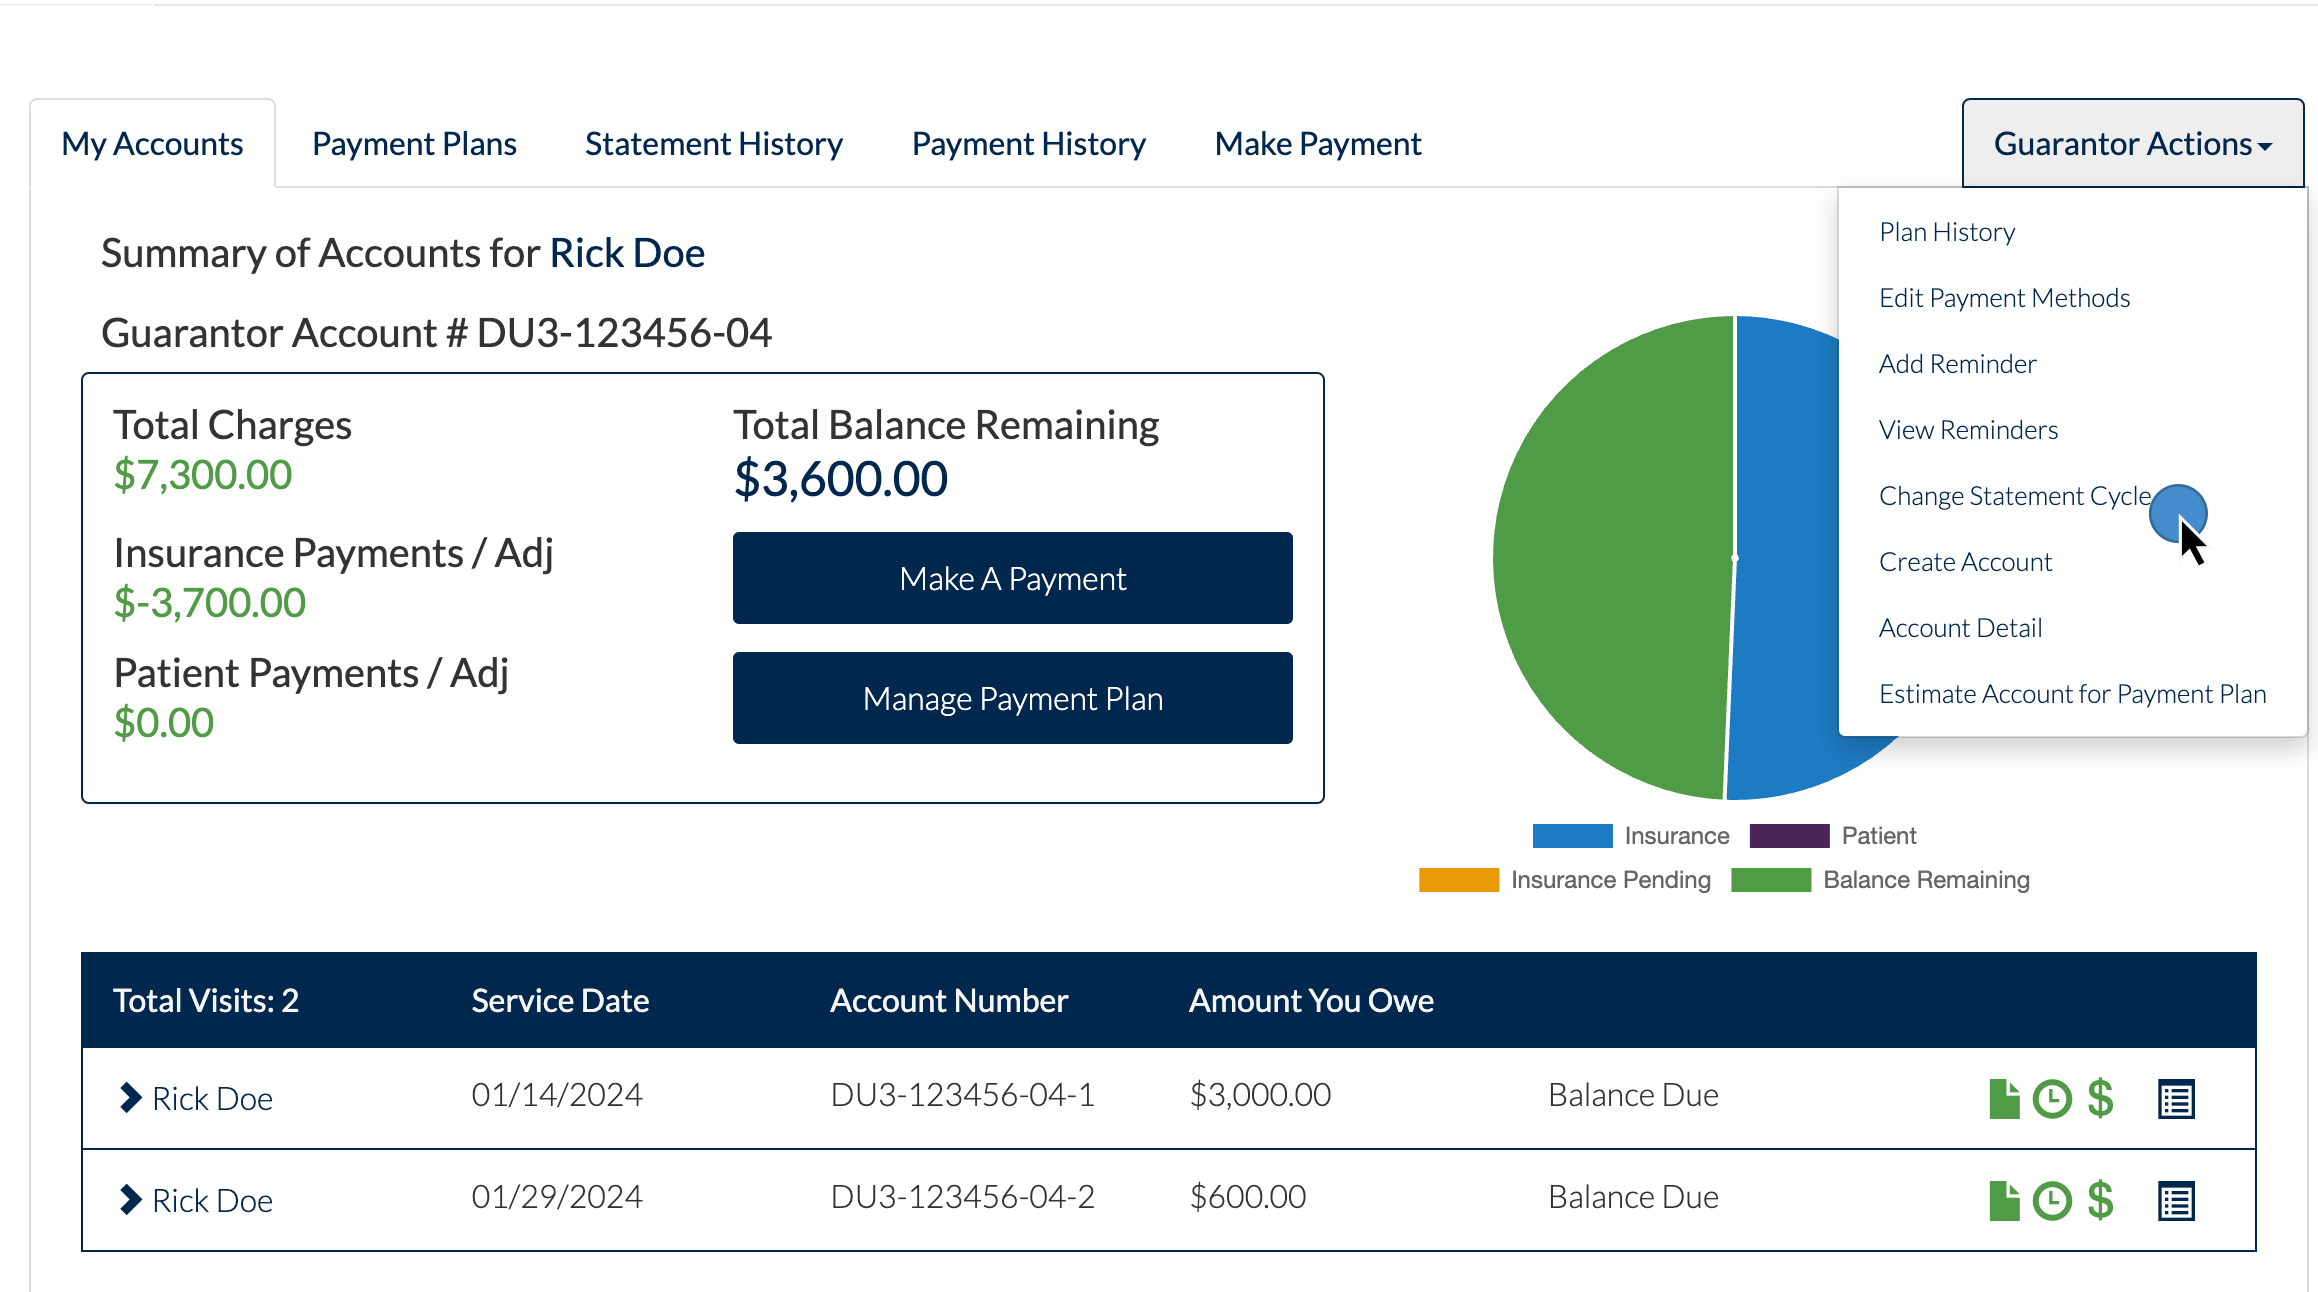Viewport: 2318px width, 1292px height.
Task: Click the Make A Payment button
Action: (1012, 578)
